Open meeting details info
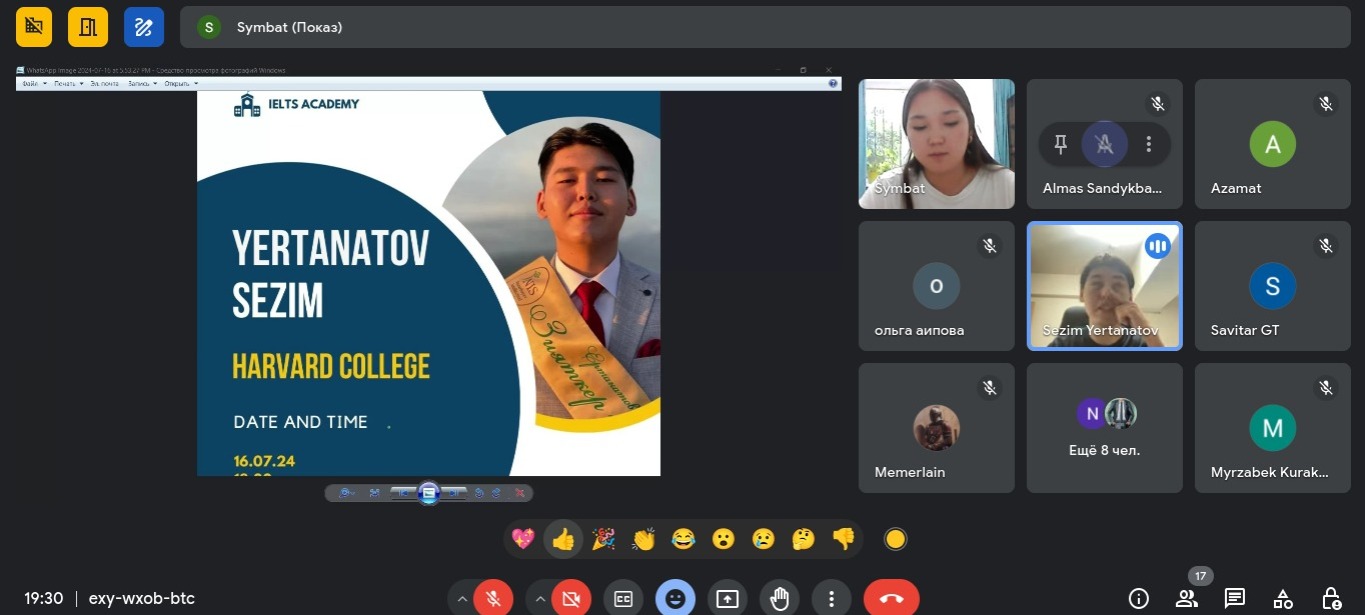This screenshot has height=615, width=1365. click(x=1138, y=598)
